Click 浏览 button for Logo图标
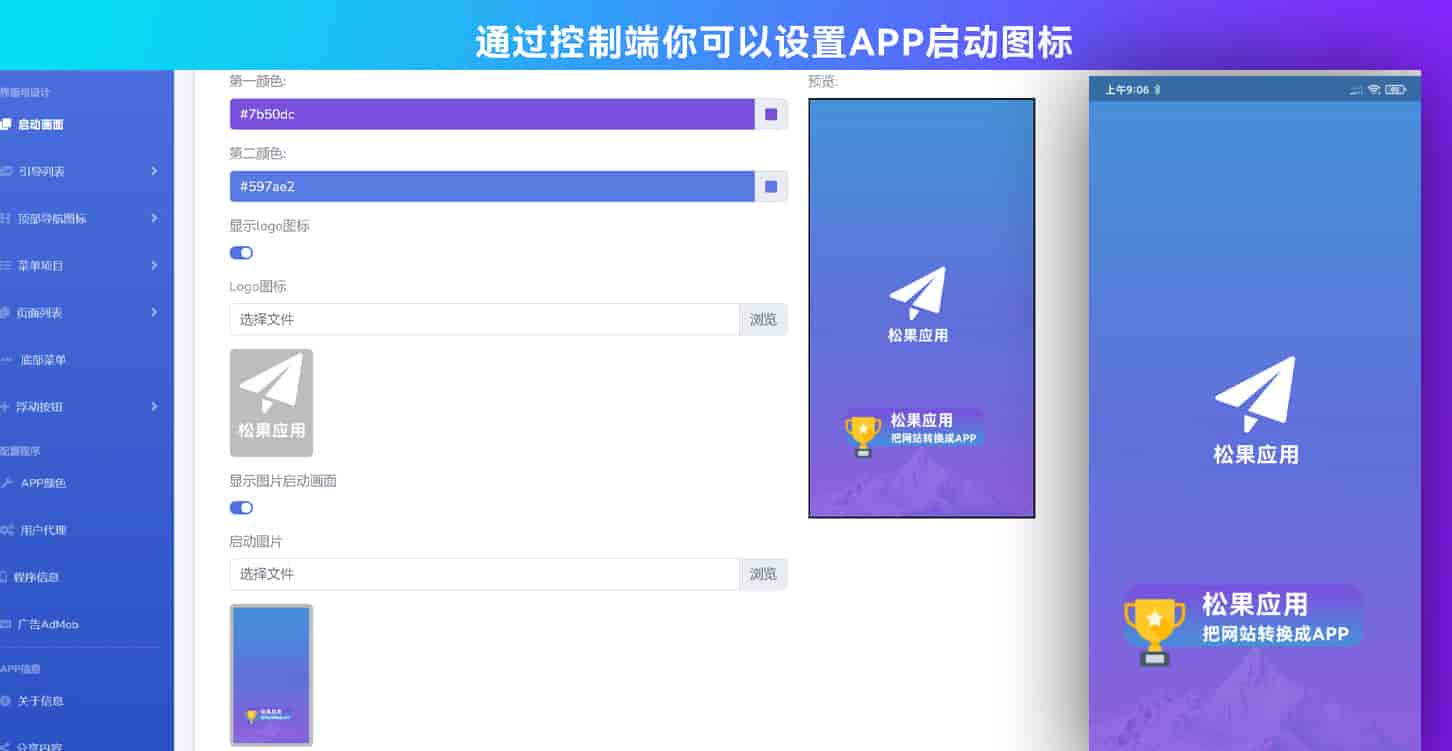1452x751 pixels. point(763,320)
